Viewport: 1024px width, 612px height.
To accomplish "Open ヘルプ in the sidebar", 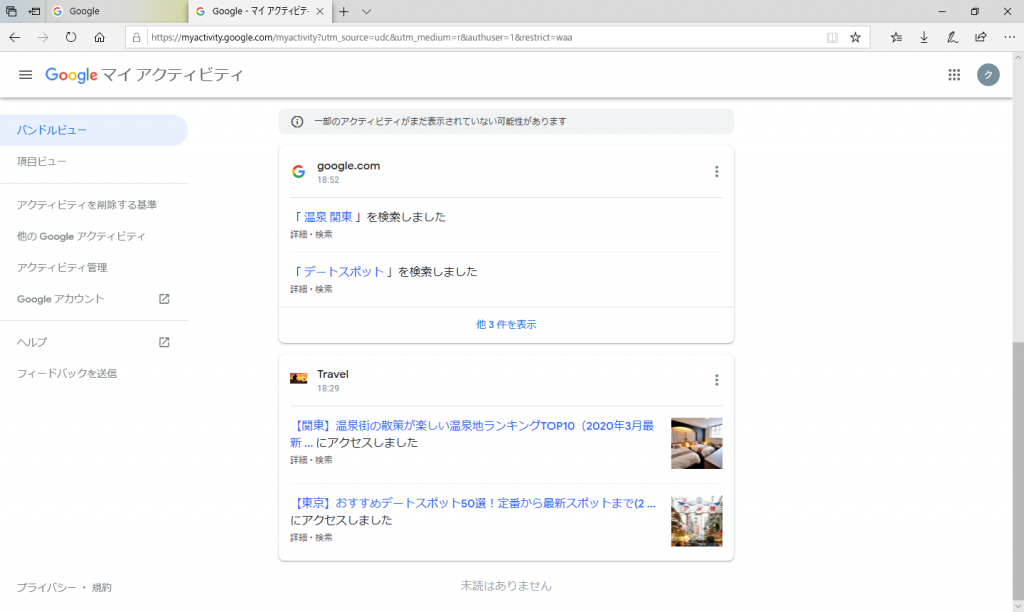I will coord(93,342).
